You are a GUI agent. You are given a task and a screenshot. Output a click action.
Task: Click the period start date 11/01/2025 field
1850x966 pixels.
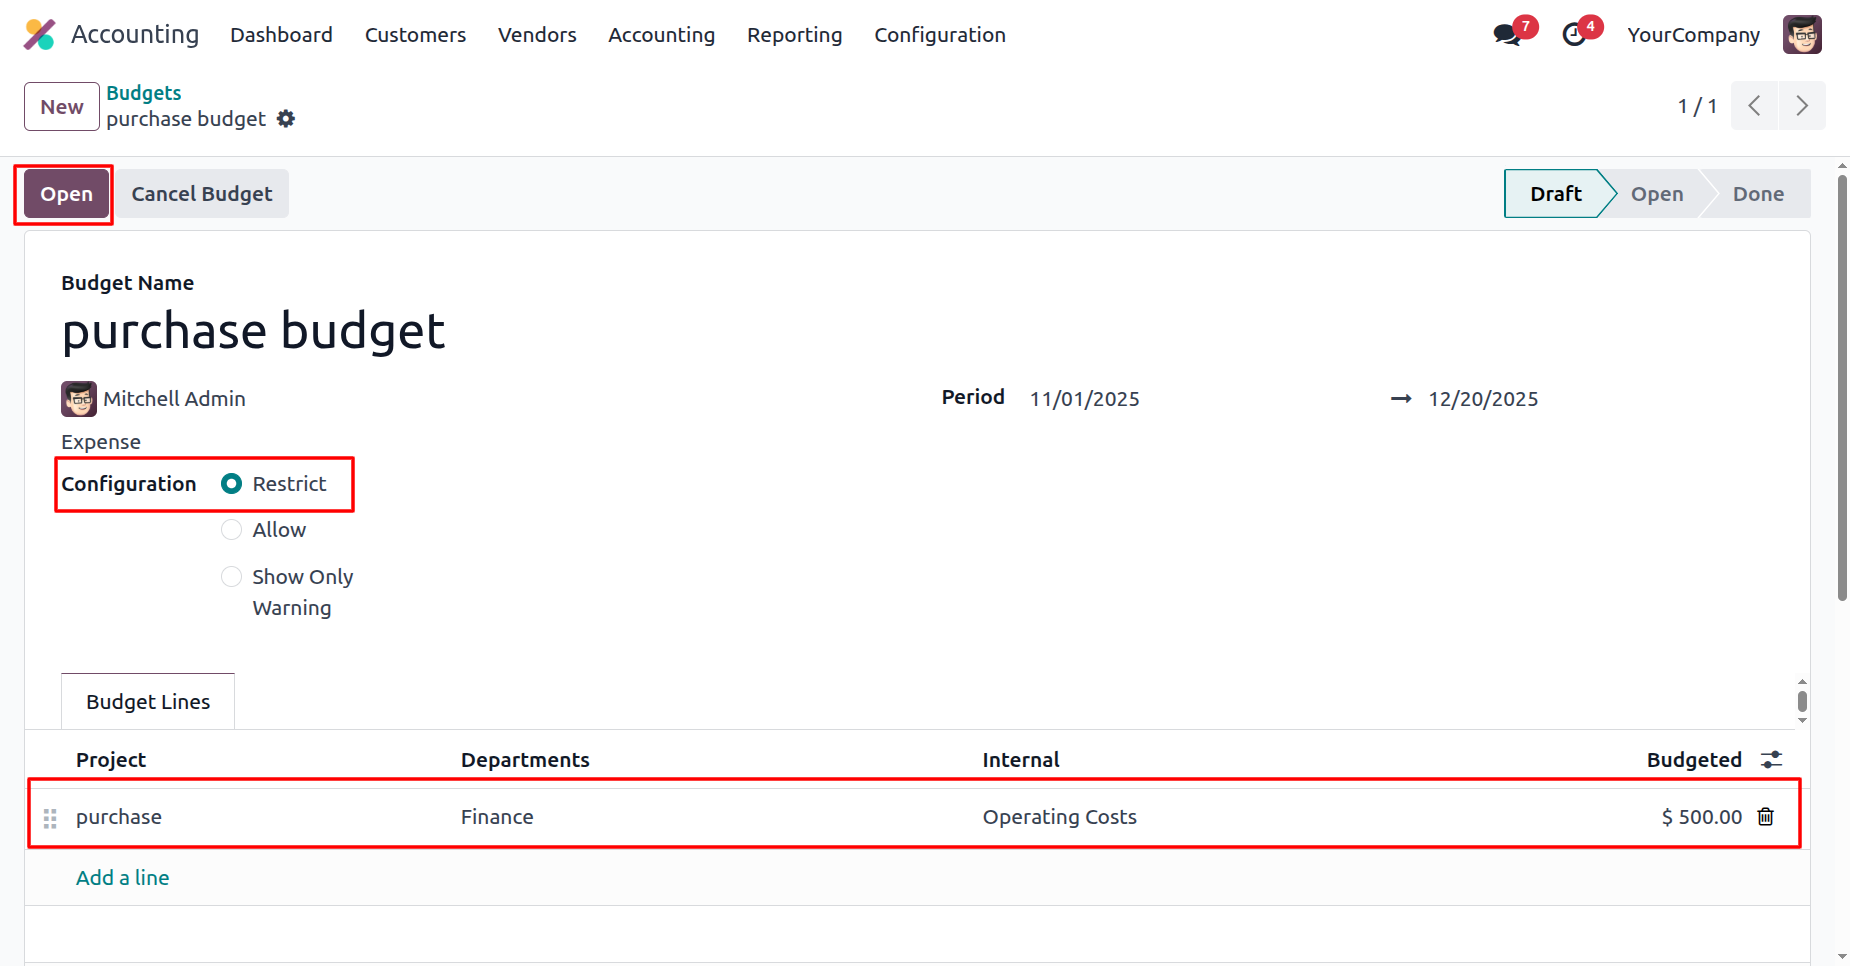point(1085,399)
